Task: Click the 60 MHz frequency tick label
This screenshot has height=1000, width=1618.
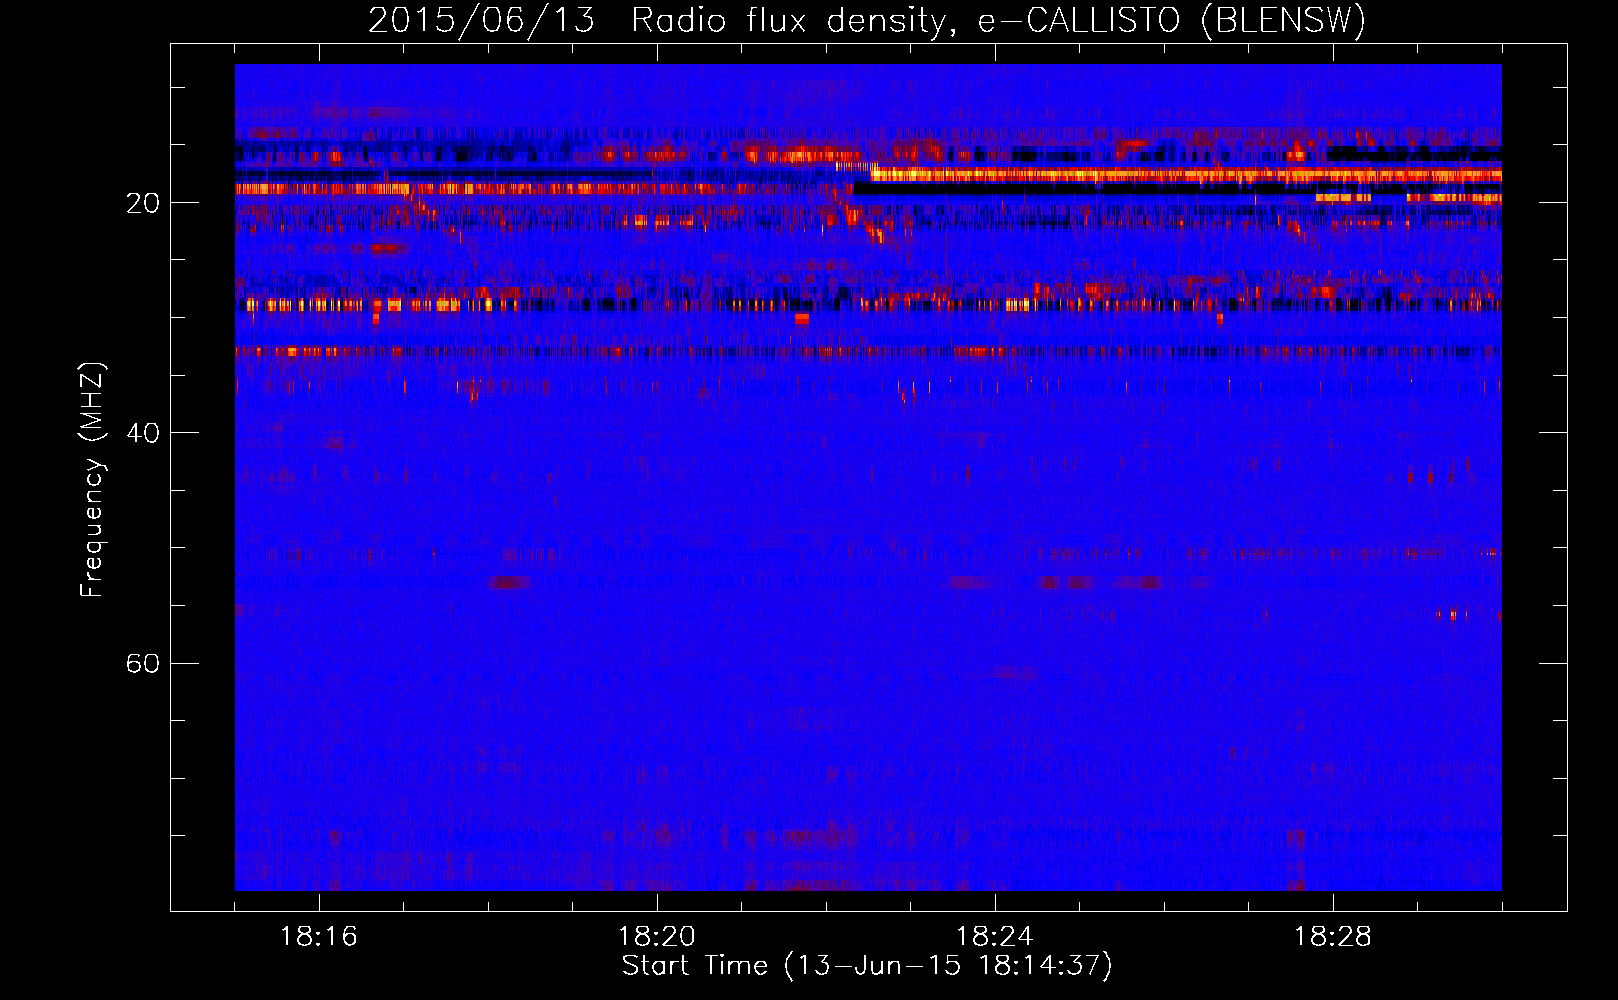Action: [x=143, y=663]
